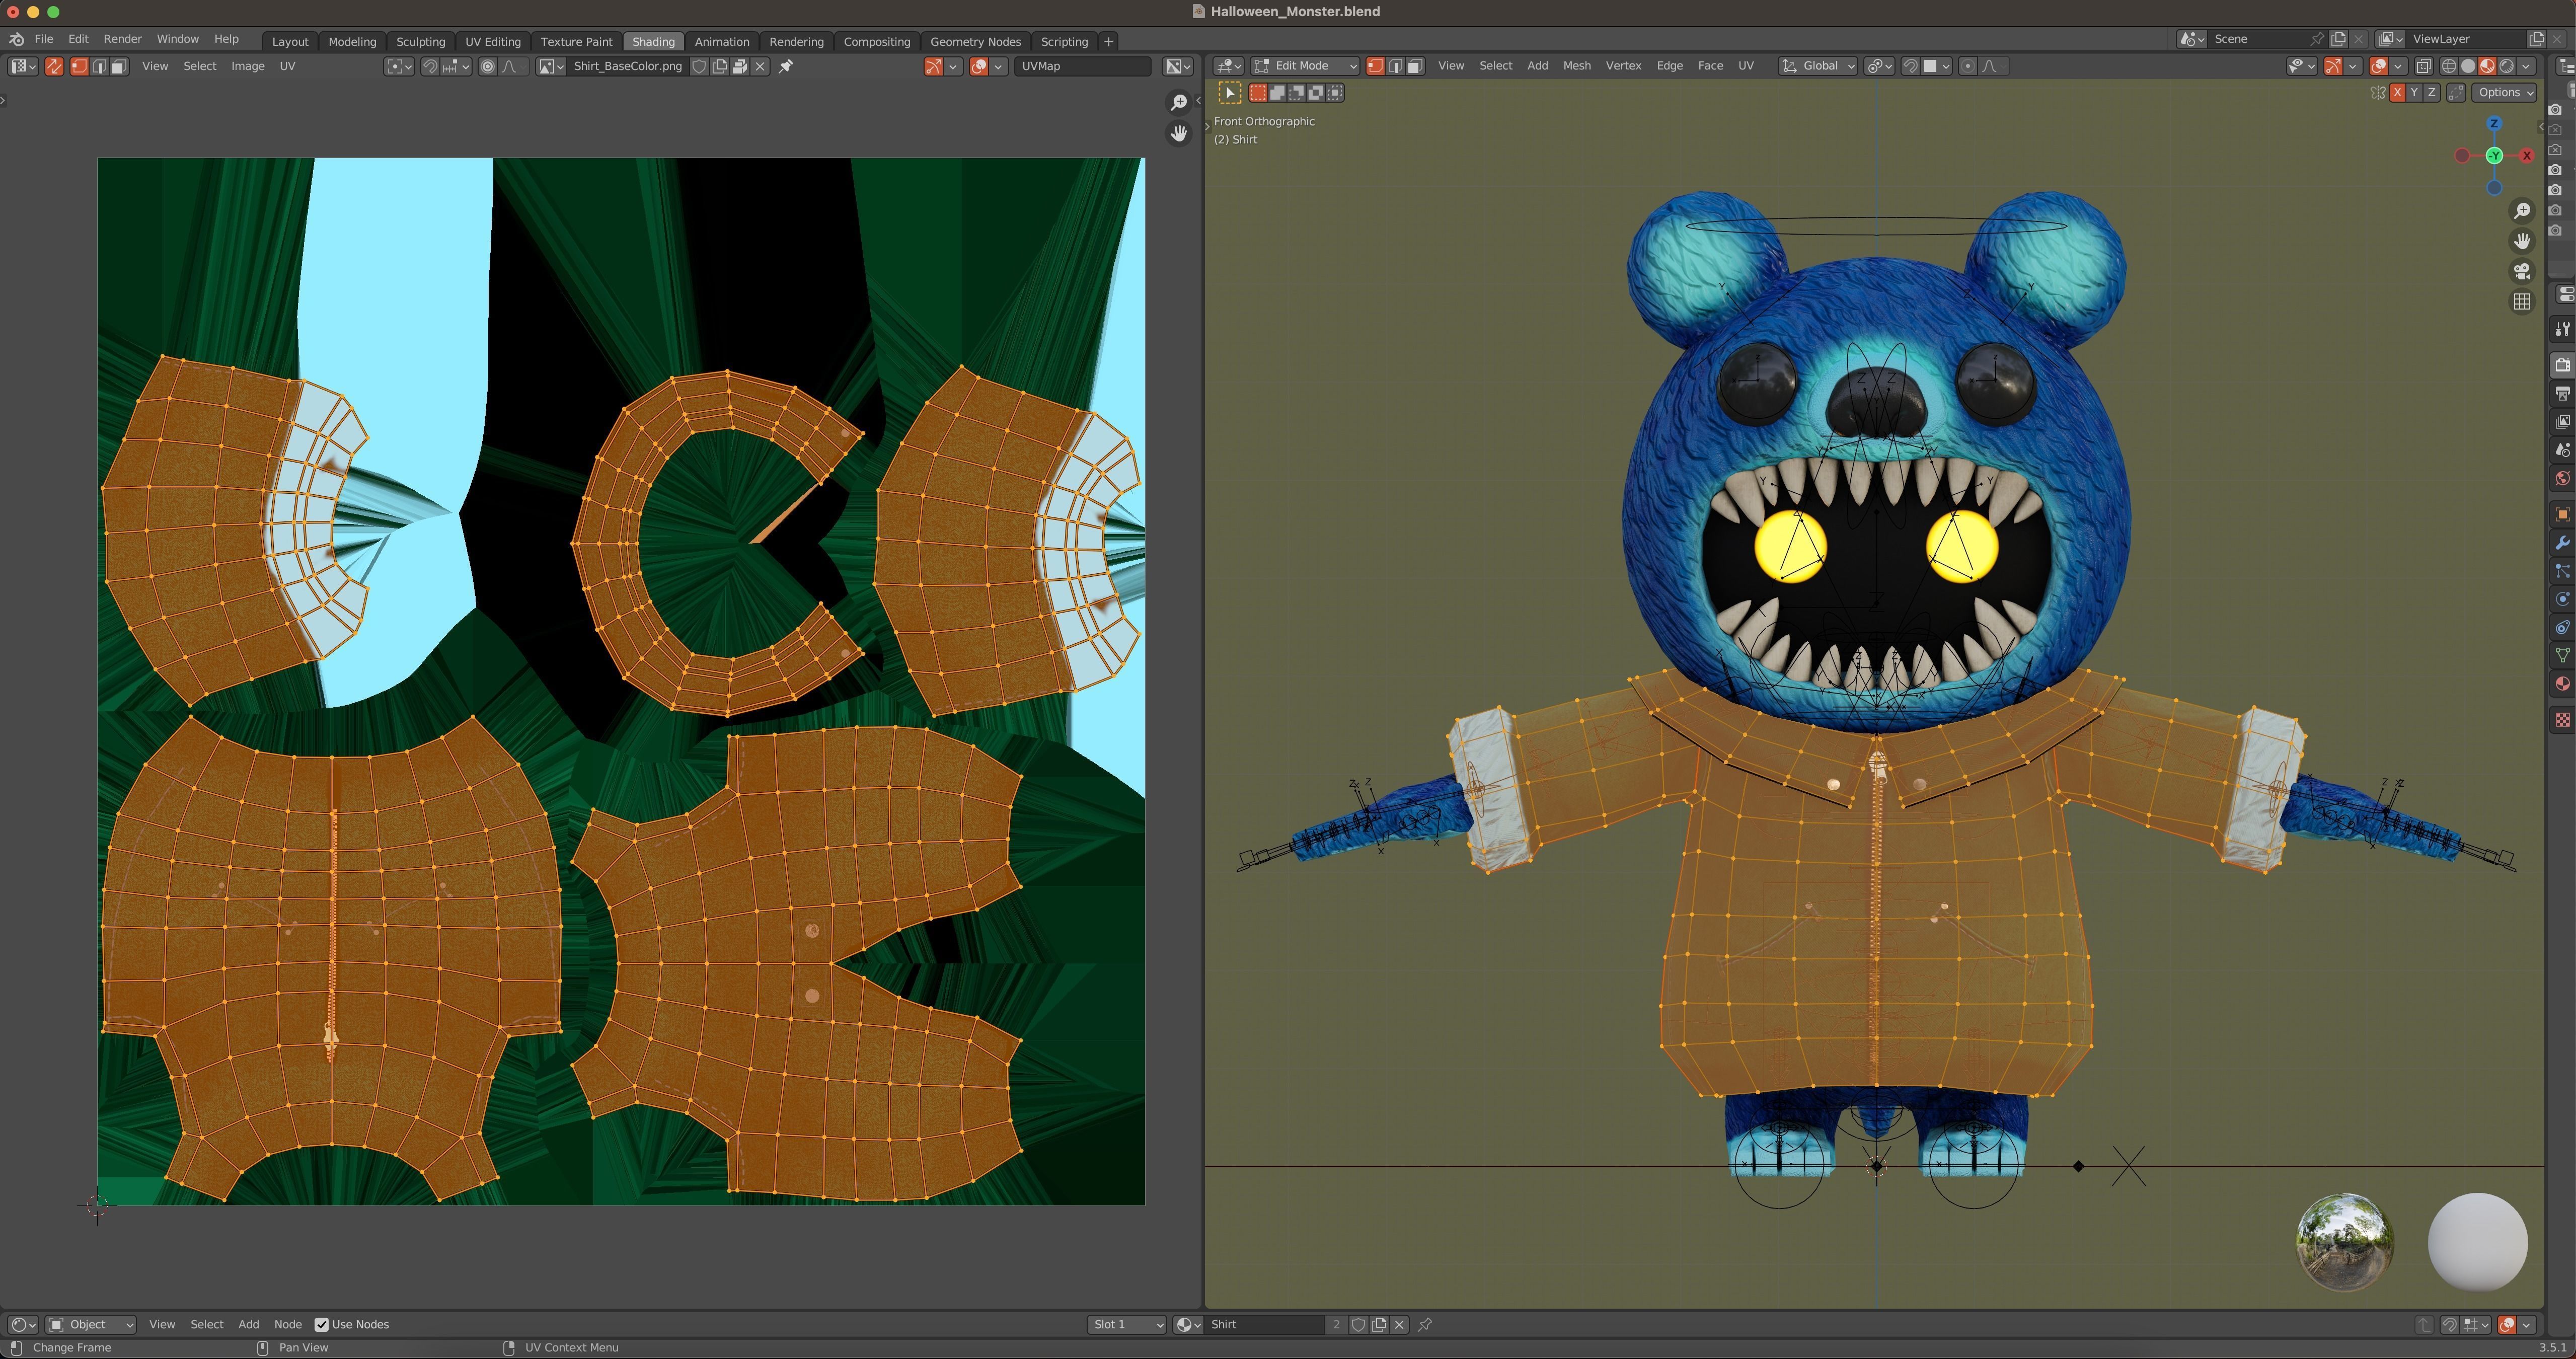
Task: Enable Y axis mesh symmetry
Action: [2414, 92]
